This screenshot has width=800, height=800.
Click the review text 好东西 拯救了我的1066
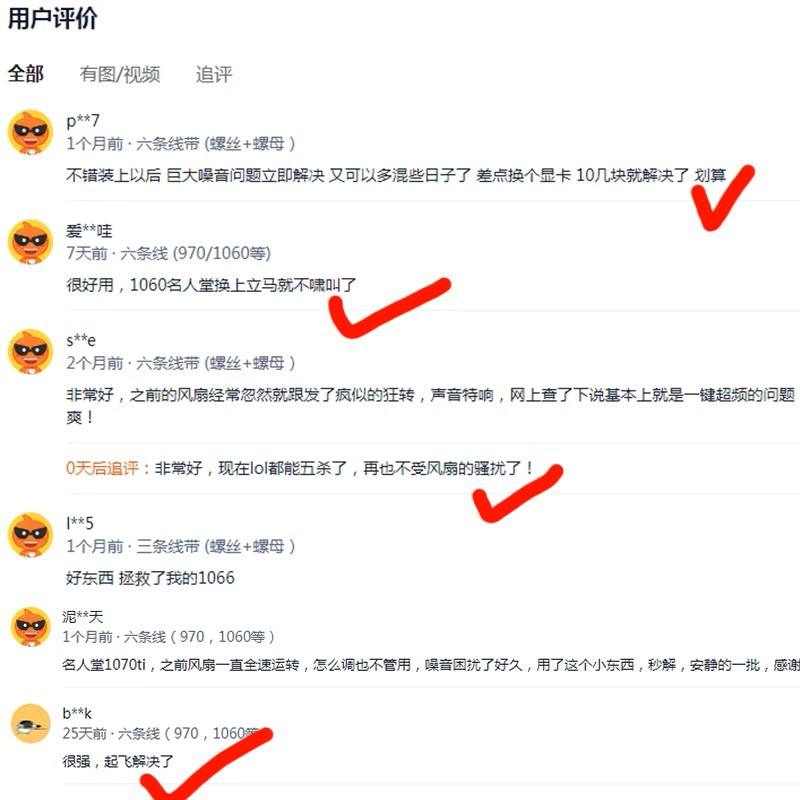pos(150,578)
